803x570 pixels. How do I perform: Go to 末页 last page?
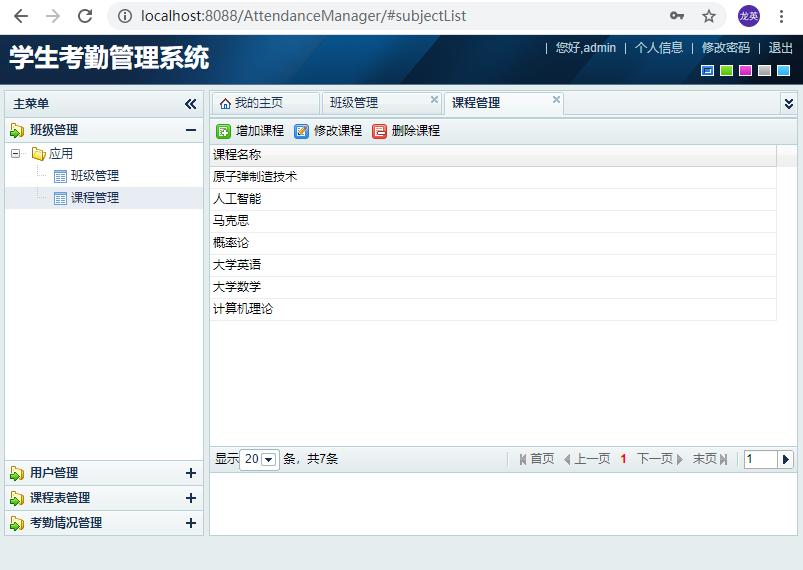click(710, 459)
